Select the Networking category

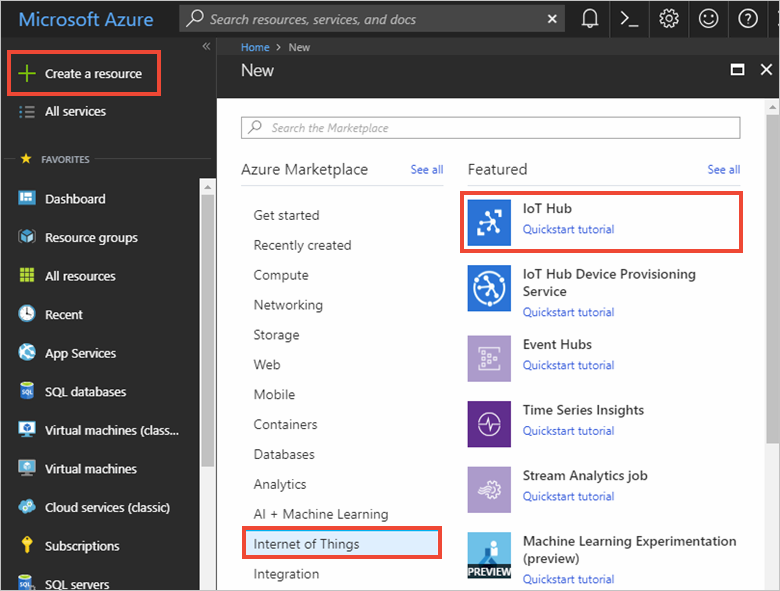point(288,305)
